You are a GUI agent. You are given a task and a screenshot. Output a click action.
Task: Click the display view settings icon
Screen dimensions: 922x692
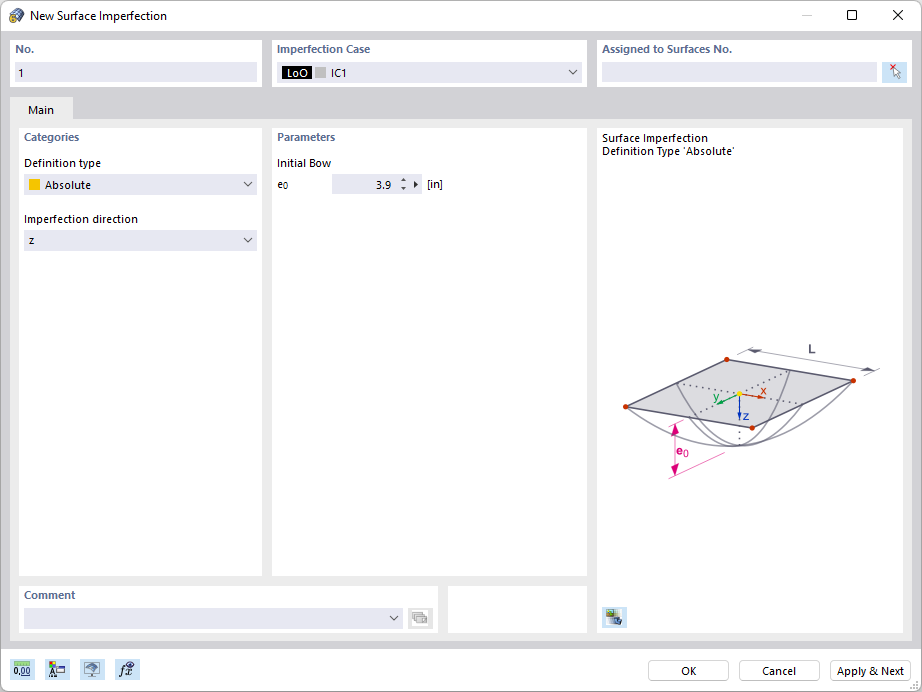(x=92, y=669)
